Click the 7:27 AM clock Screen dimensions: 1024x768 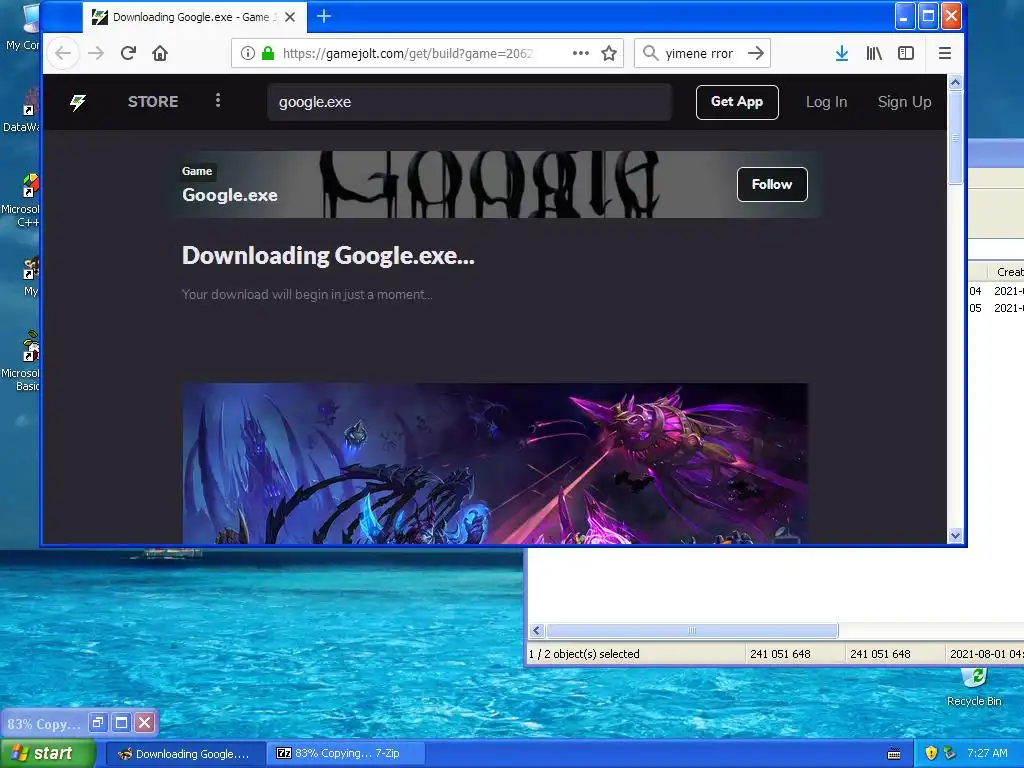pos(987,753)
